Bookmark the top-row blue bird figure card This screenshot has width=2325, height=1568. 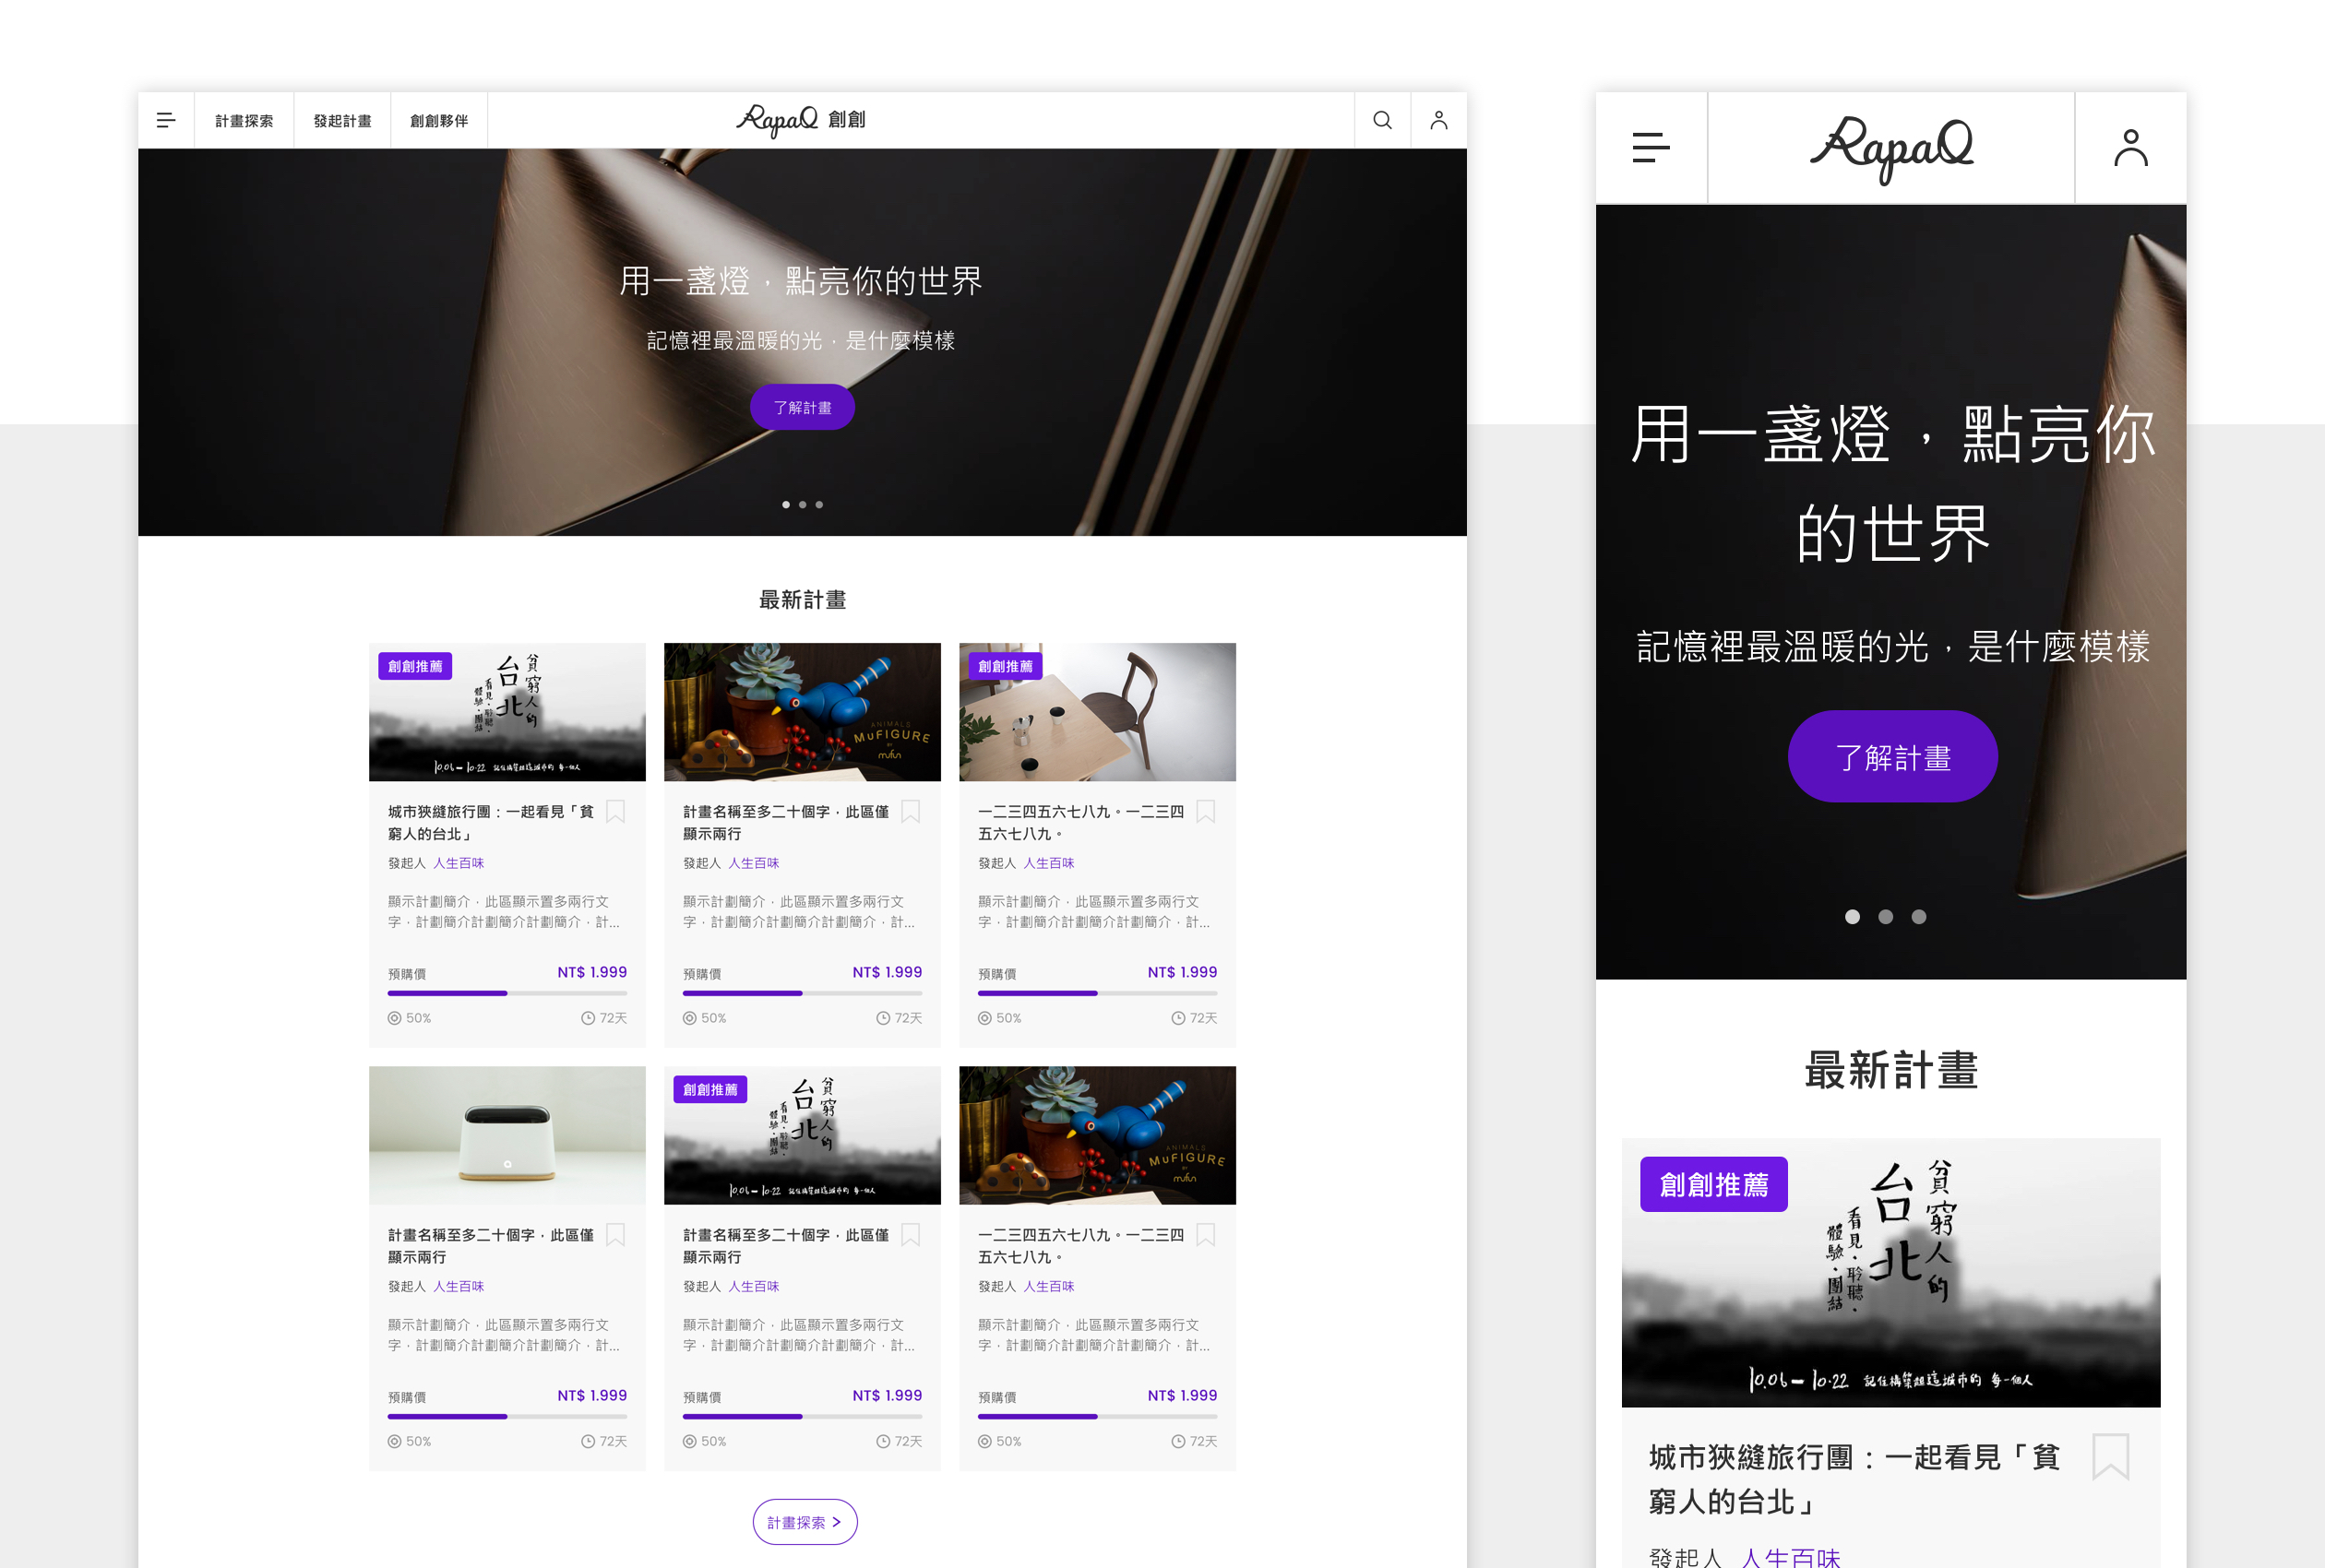(x=911, y=811)
